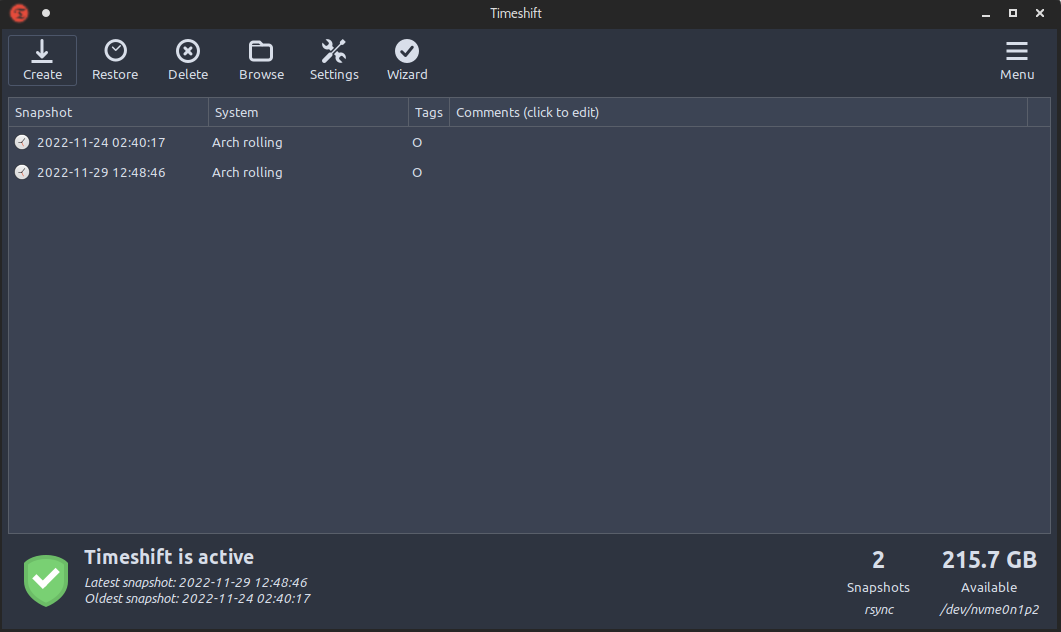Click the O tag of the 2022-11-29 snapshot

tap(417, 173)
